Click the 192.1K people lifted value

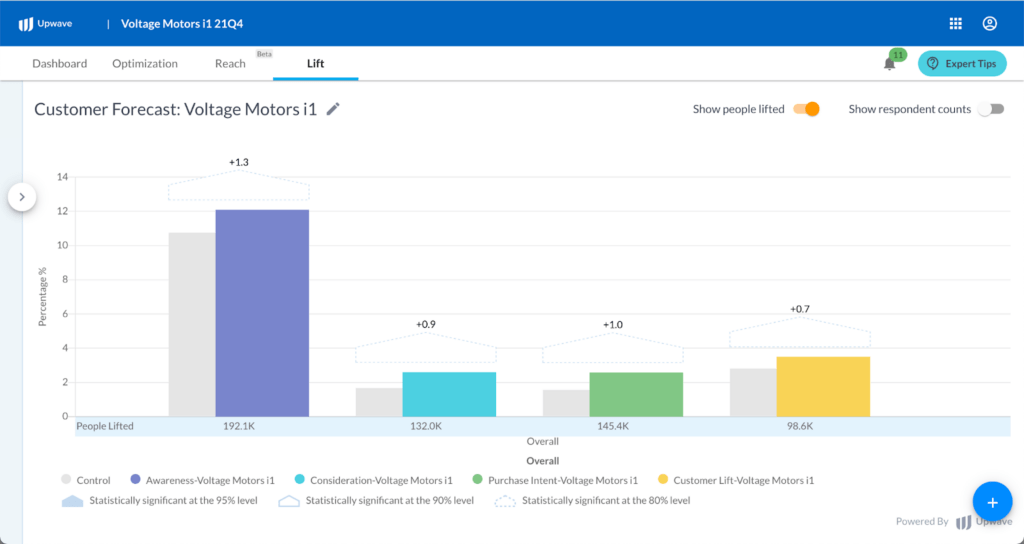(238, 426)
